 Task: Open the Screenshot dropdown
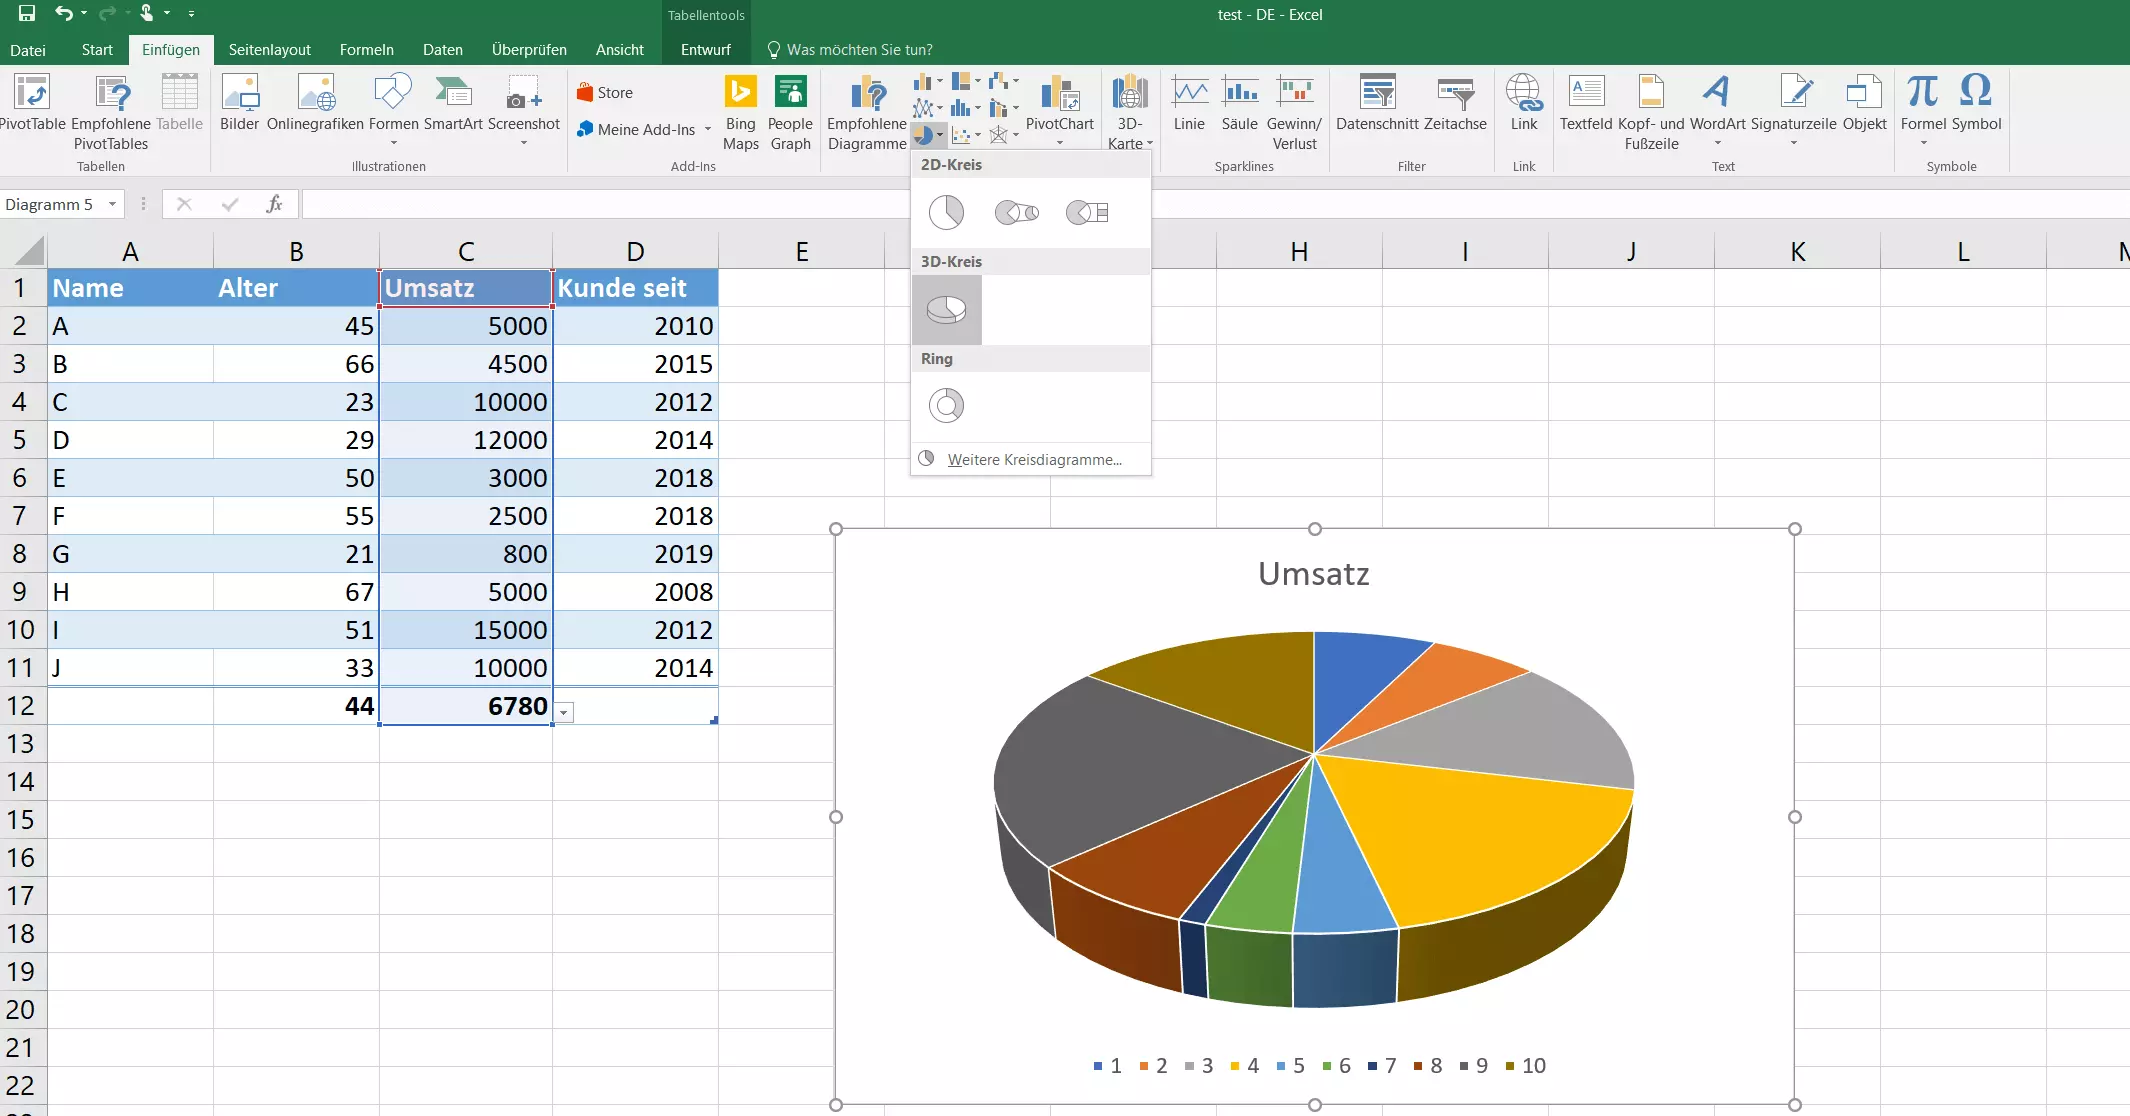click(523, 143)
